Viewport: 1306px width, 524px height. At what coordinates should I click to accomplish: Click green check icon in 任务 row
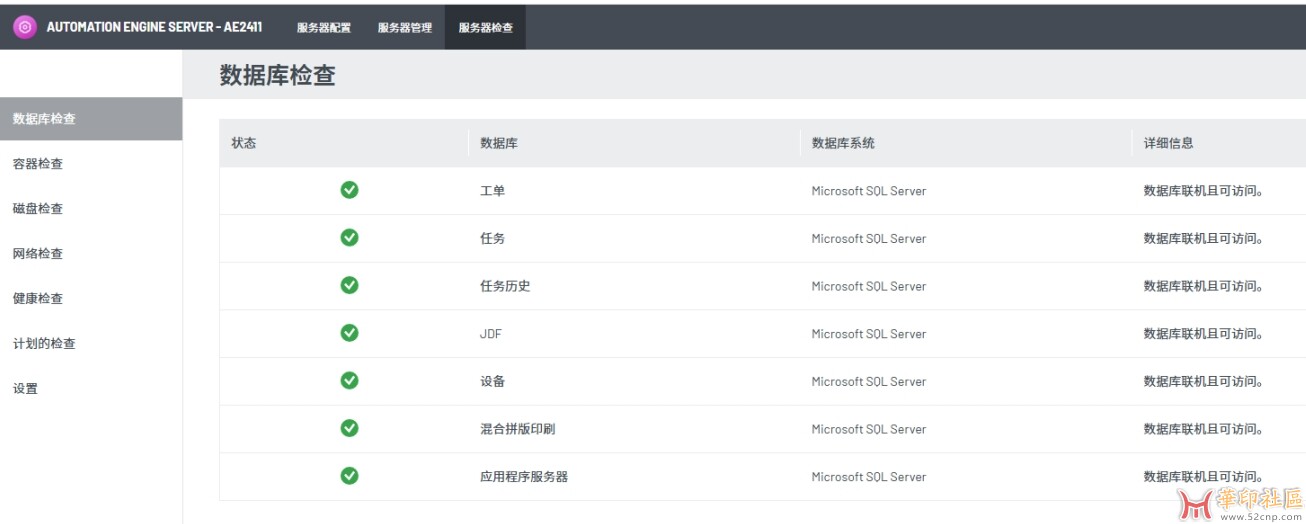click(349, 237)
